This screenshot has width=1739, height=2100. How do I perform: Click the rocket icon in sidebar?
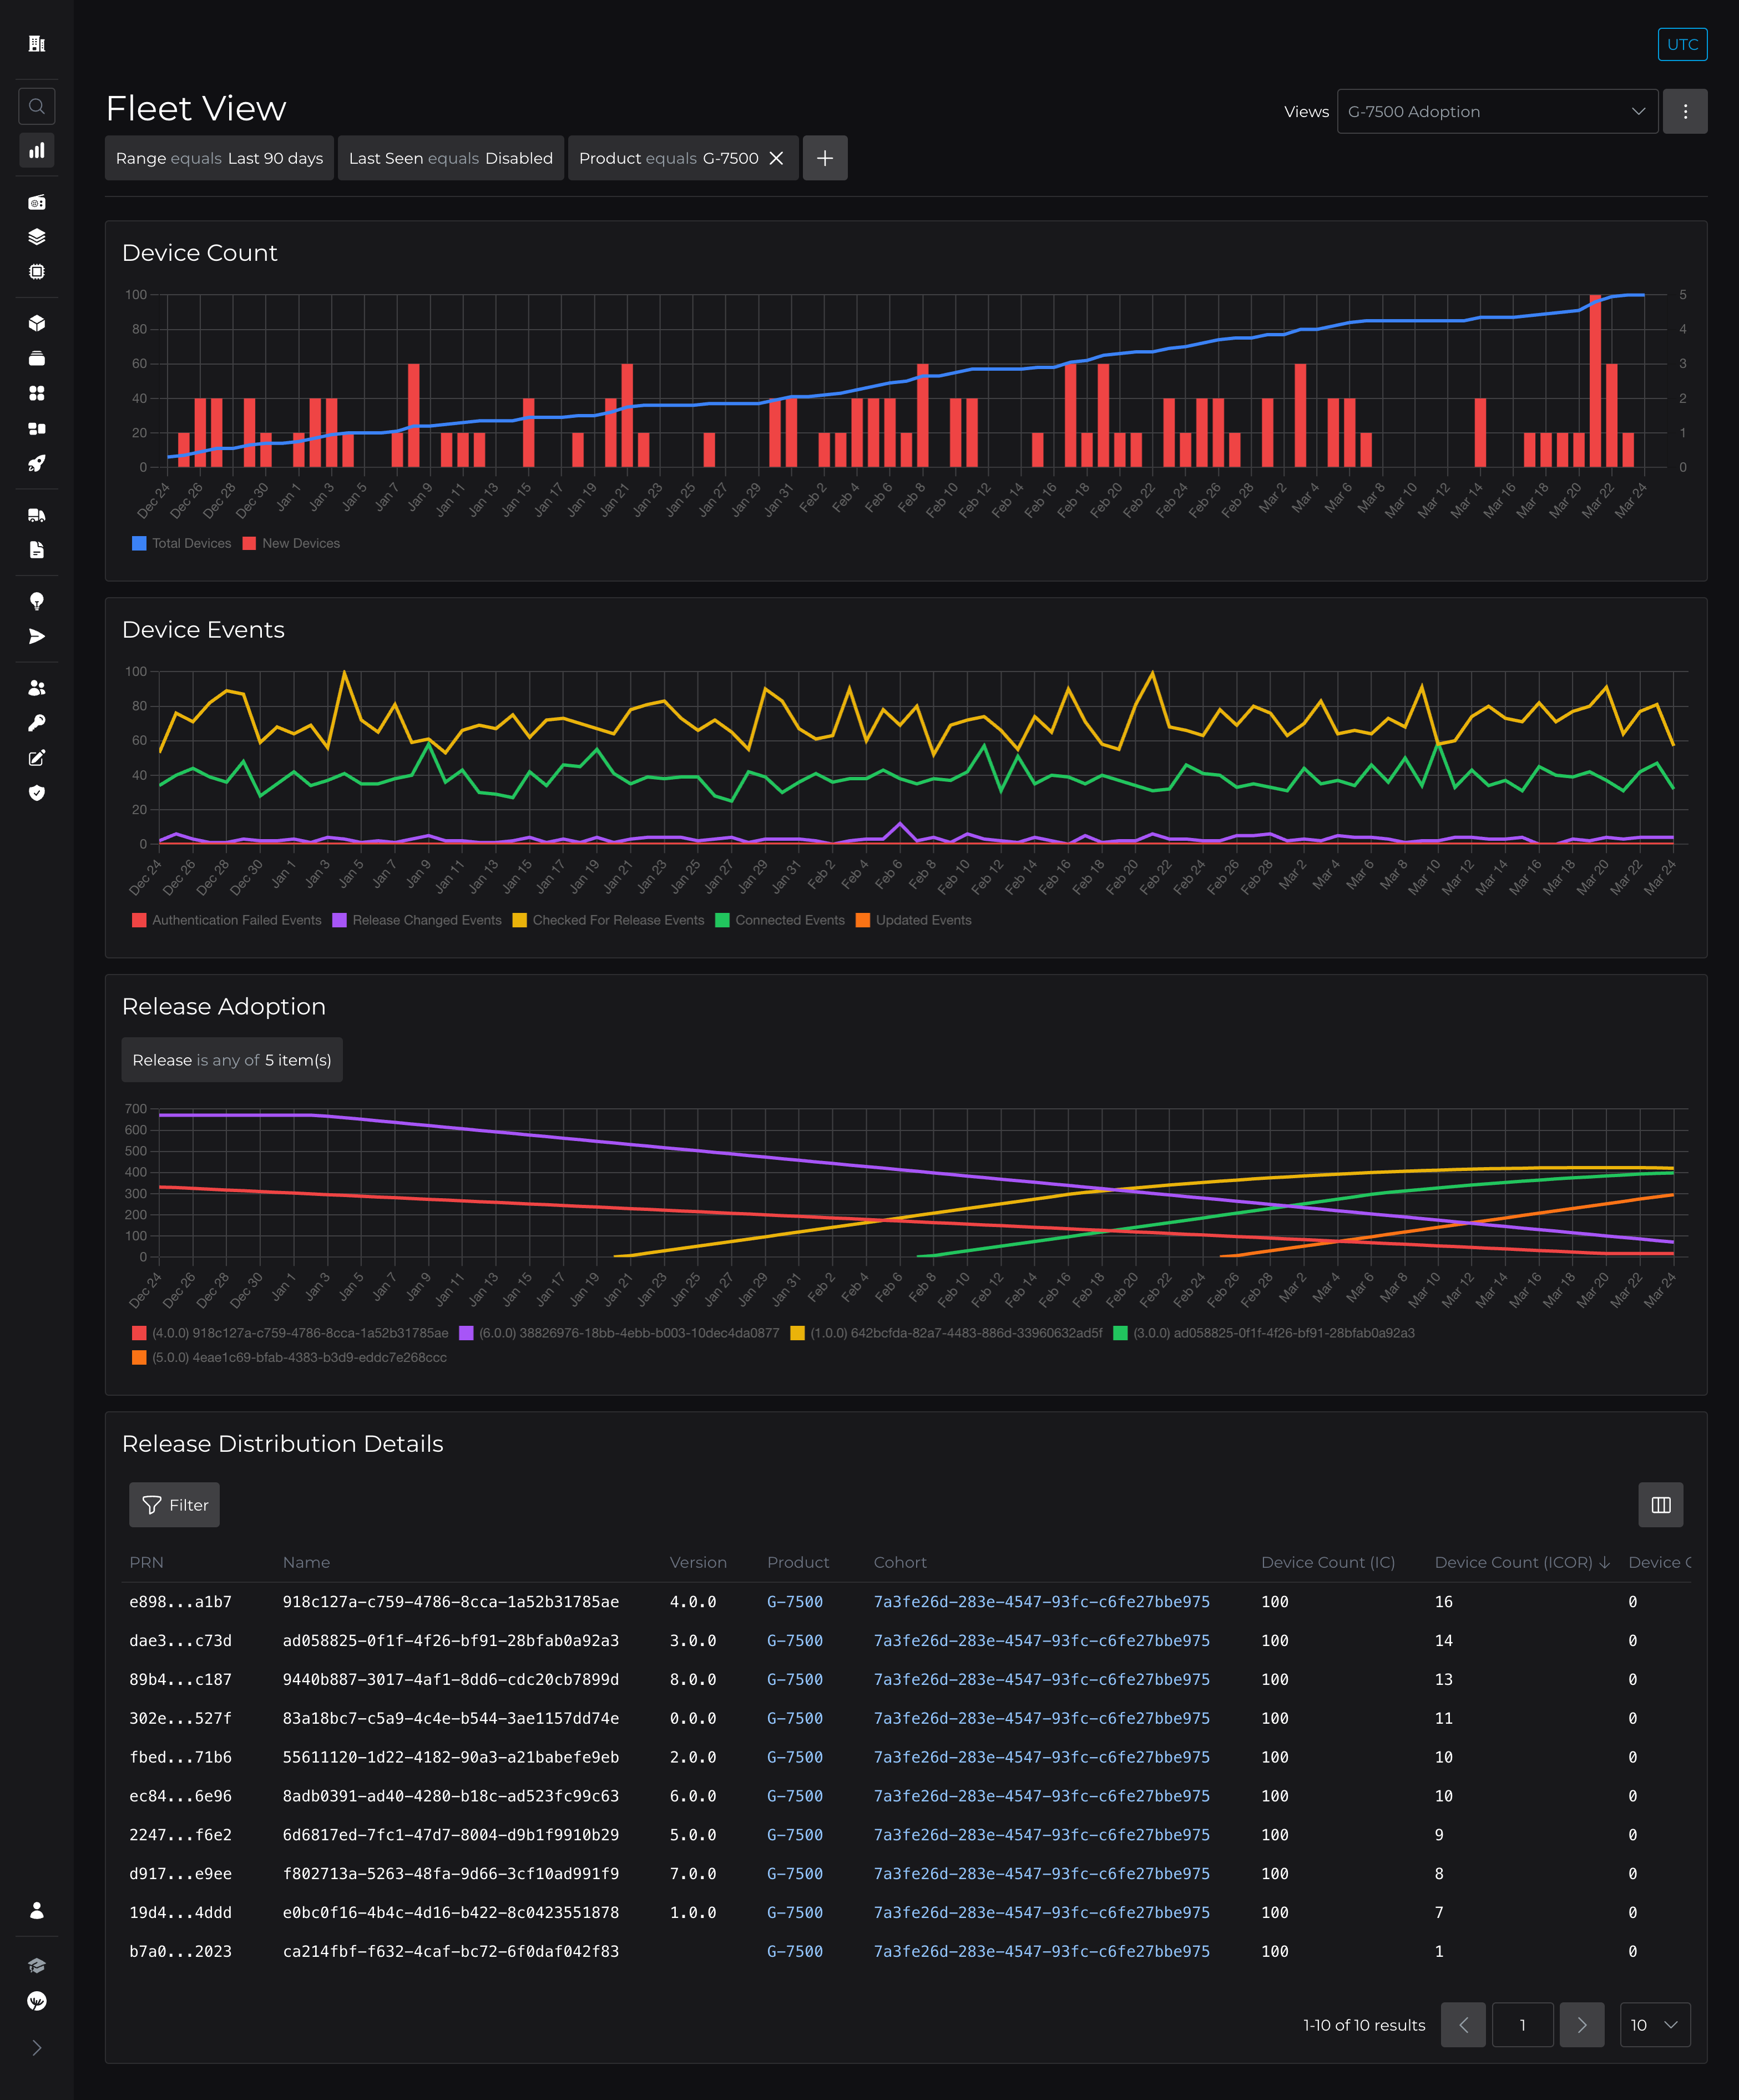37,463
